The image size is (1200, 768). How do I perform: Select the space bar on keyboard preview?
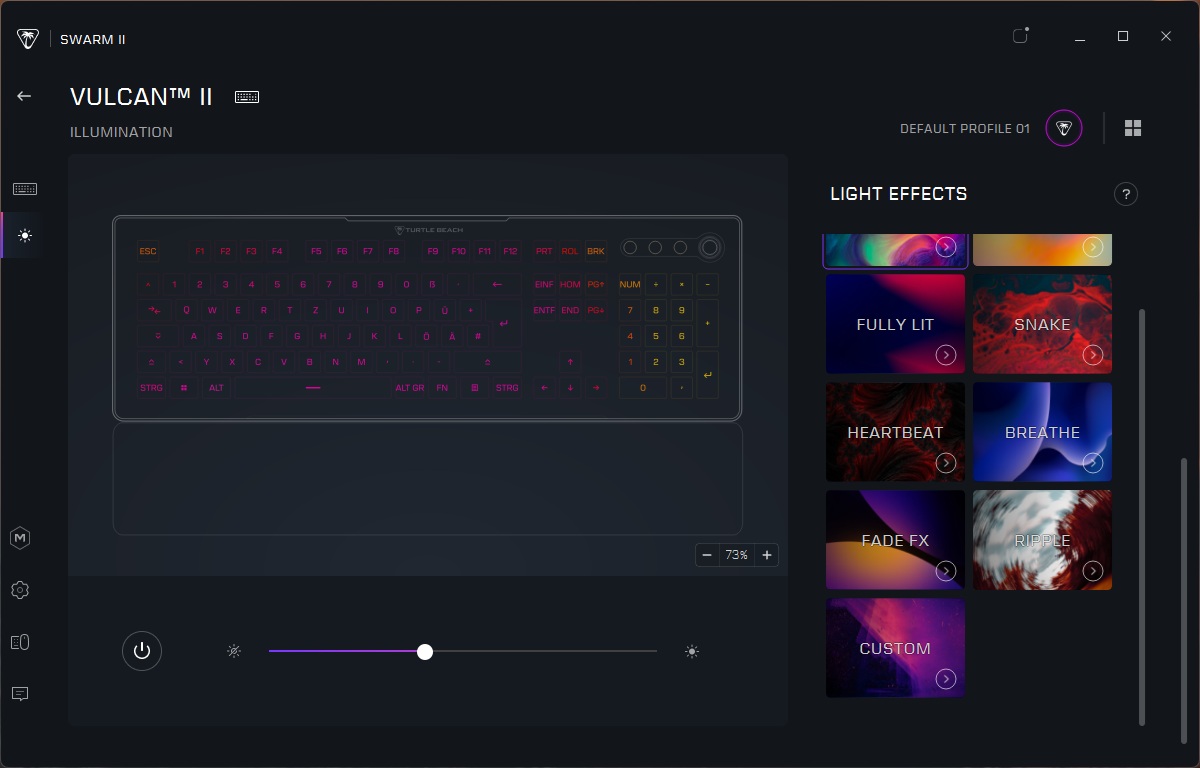point(313,387)
